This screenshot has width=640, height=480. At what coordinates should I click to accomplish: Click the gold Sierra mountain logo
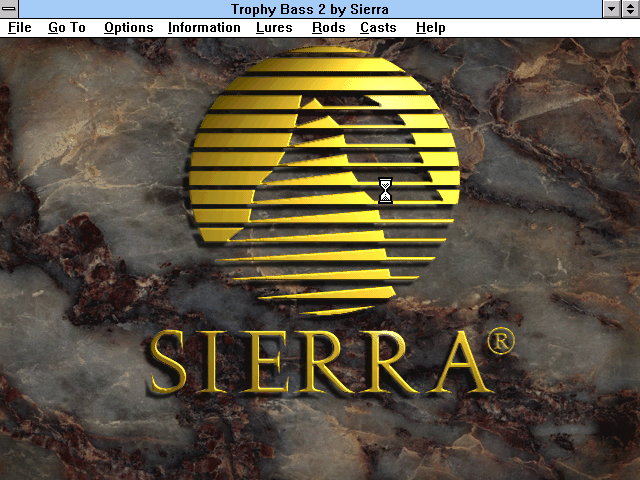click(x=324, y=180)
